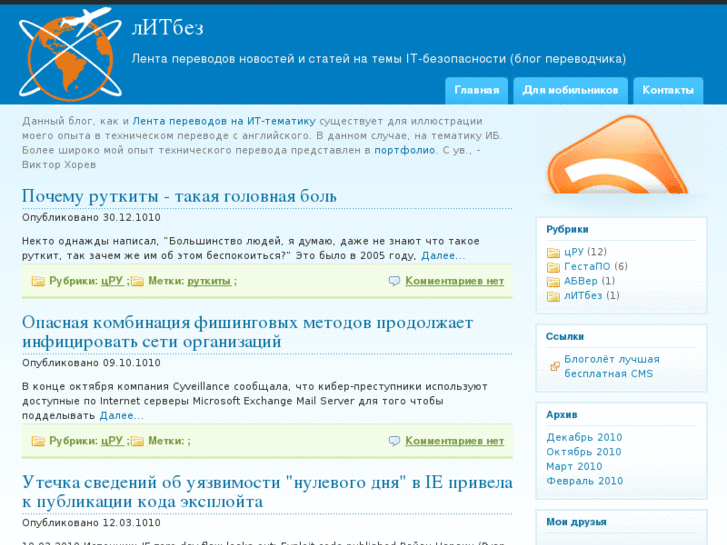Open Лента переводов на ИТ-тематику link

click(x=224, y=121)
